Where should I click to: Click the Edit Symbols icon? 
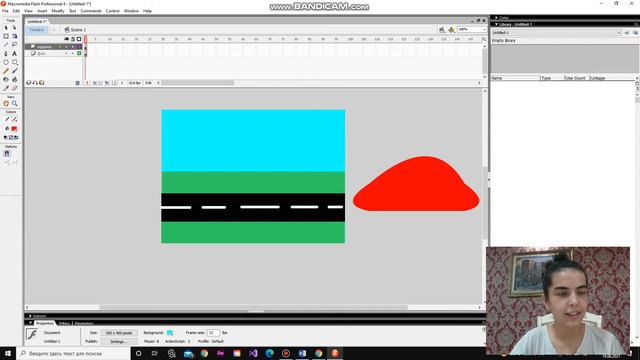click(451, 30)
